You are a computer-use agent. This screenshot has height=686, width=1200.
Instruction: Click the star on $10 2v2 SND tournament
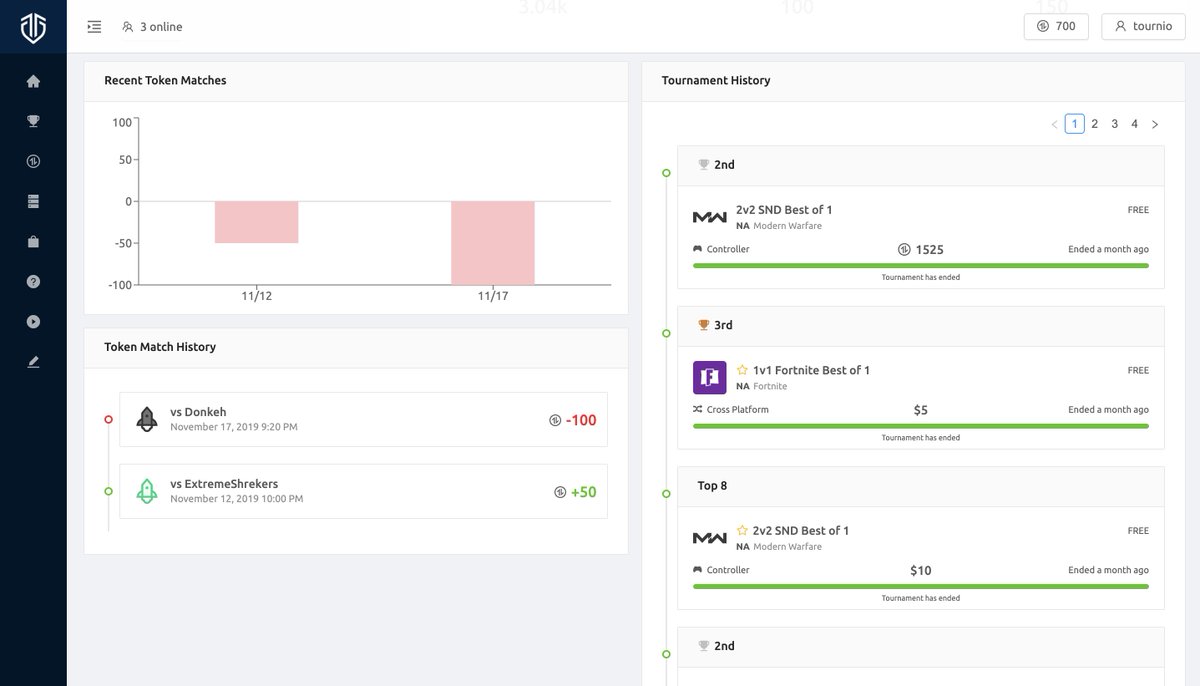pyautogui.click(x=742, y=530)
